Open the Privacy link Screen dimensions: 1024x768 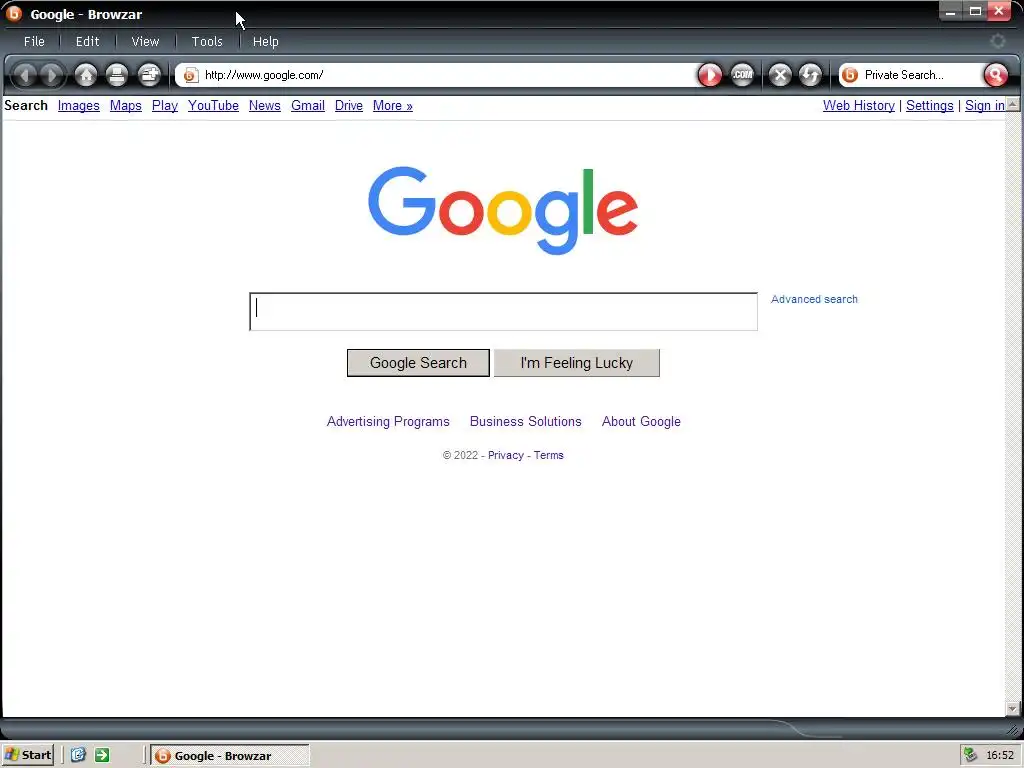[x=505, y=455]
